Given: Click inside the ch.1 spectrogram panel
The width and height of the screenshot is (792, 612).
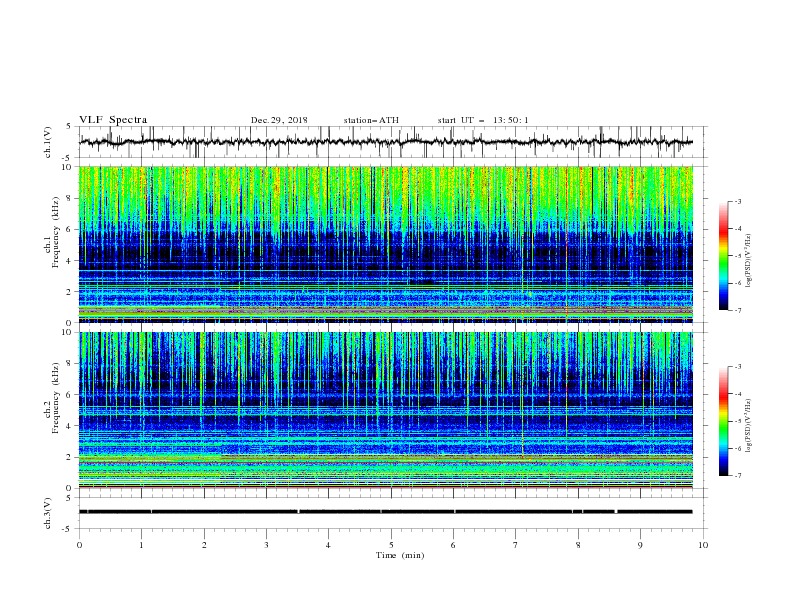Looking at the screenshot, I should point(386,244).
